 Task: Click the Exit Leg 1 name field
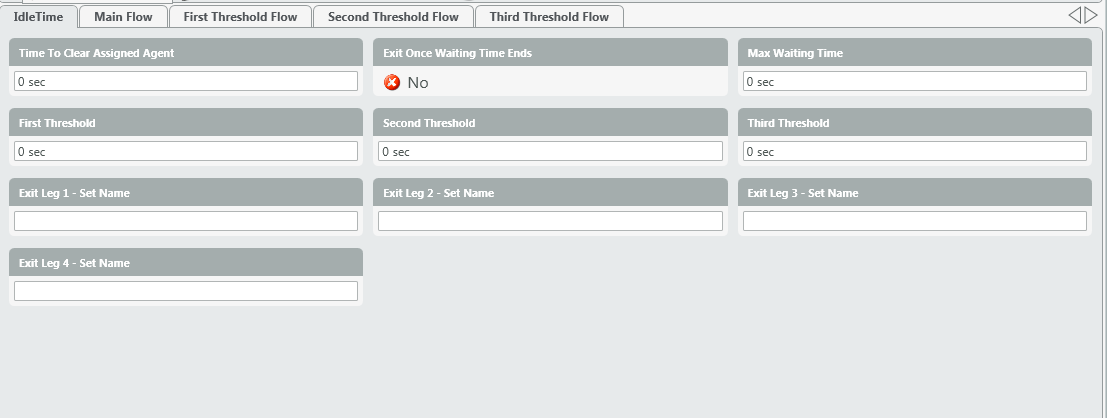click(186, 222)
